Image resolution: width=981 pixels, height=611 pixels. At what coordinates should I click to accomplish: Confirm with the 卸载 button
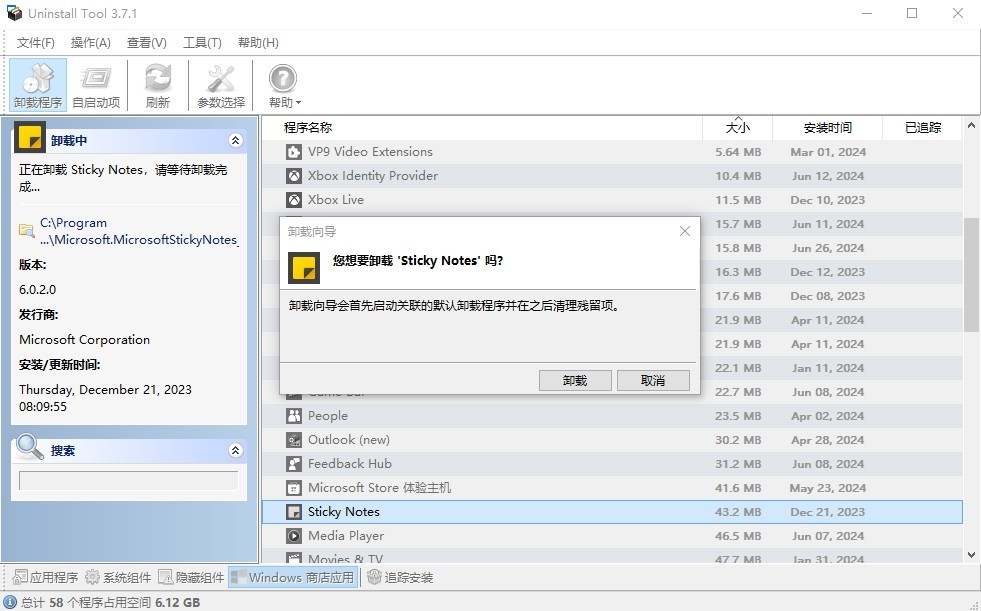(x=575, y=380)
